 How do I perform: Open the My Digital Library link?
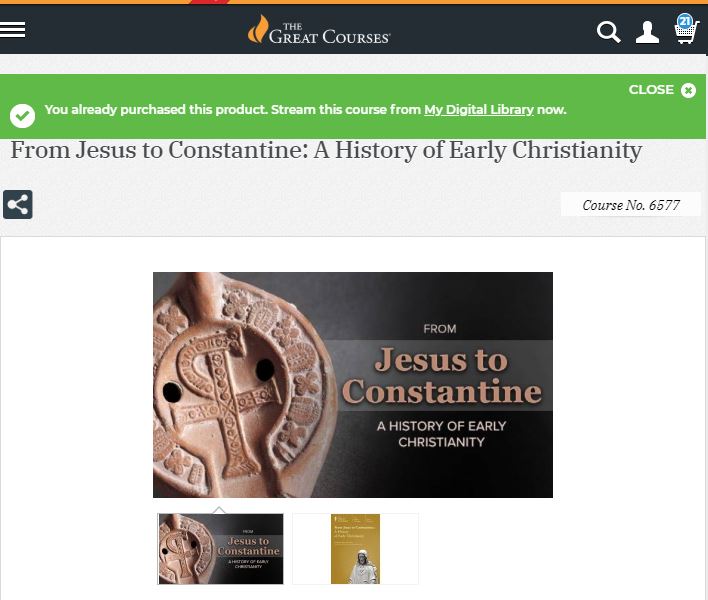(x=479, y=110)
